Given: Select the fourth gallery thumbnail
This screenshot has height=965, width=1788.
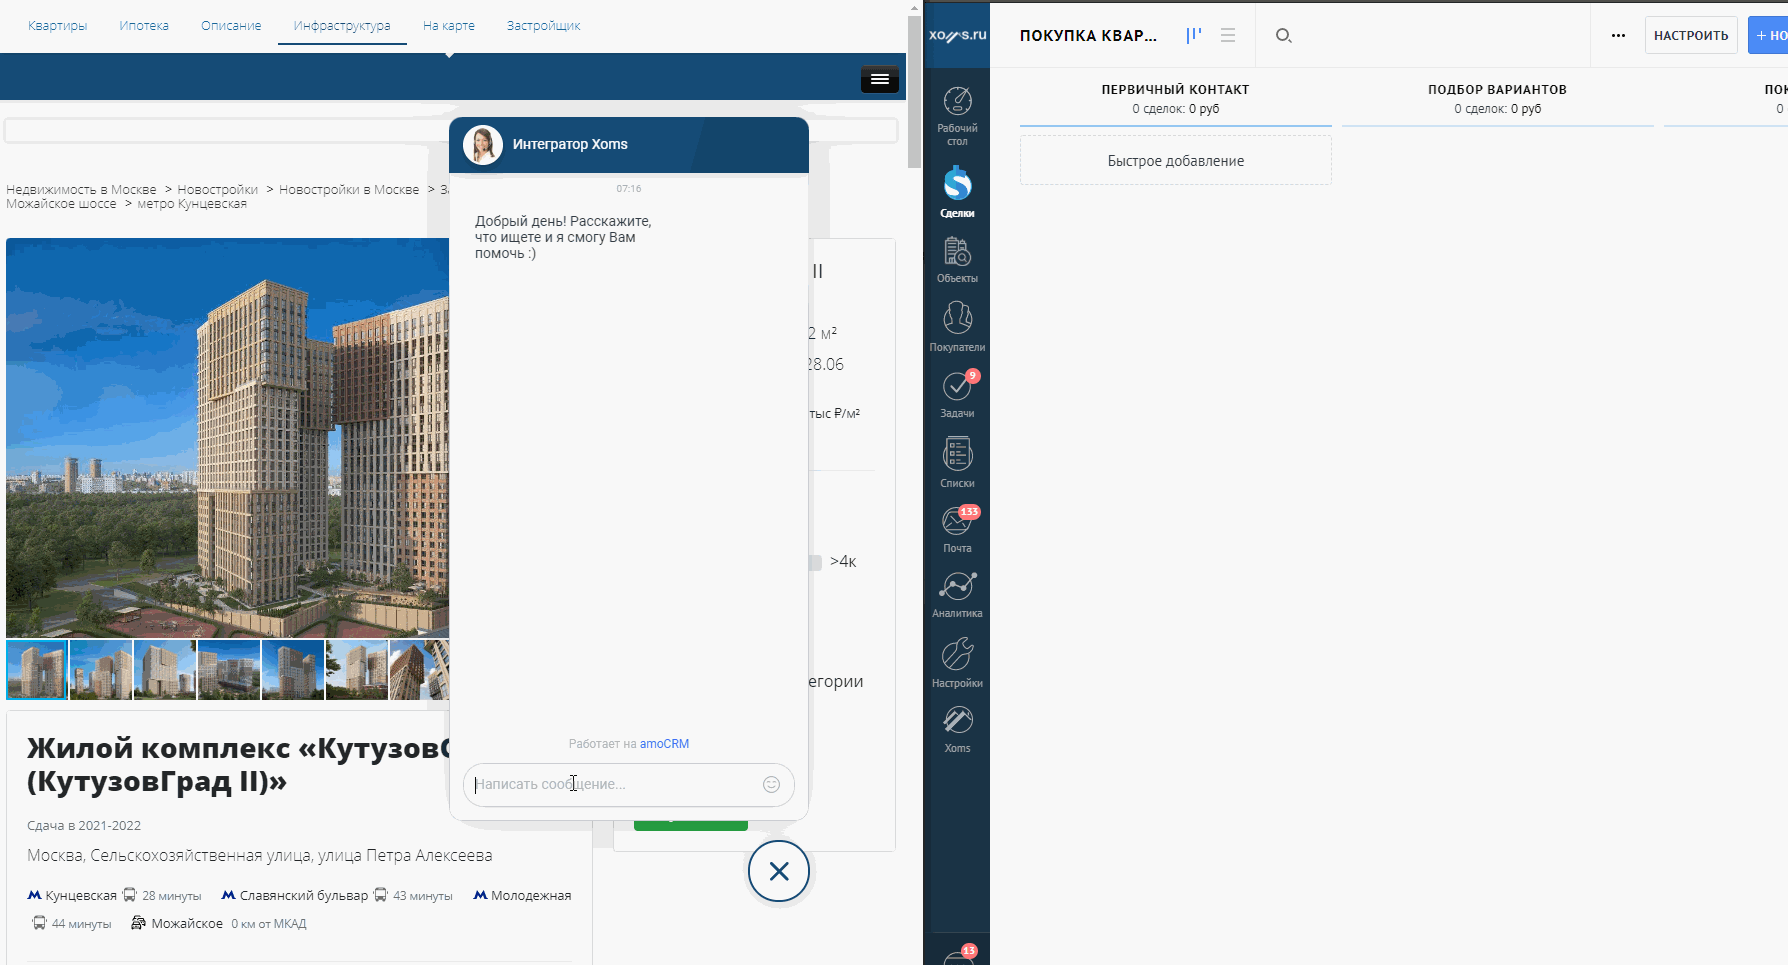Looking at the screenshot, I should click(229, 669).
